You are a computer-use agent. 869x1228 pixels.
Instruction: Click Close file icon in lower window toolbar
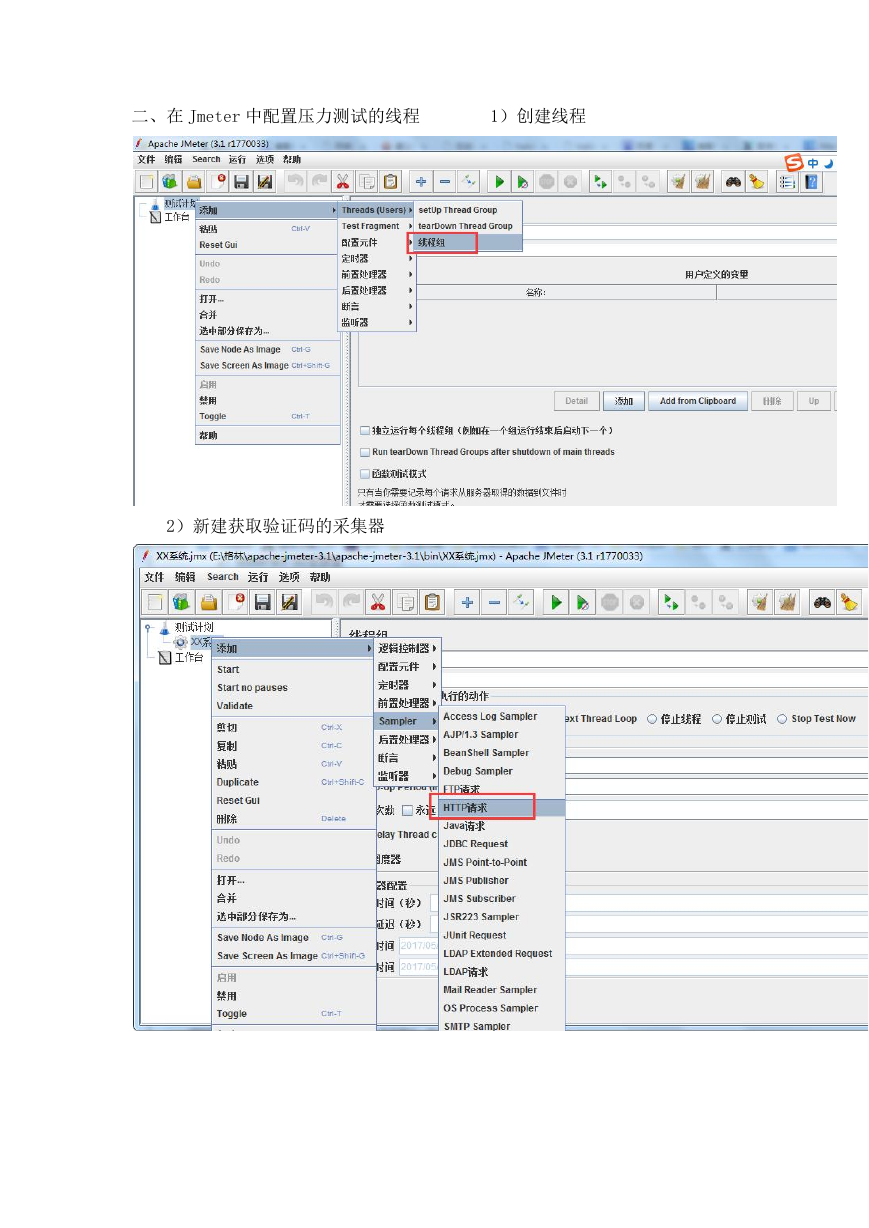click(236, 602)
